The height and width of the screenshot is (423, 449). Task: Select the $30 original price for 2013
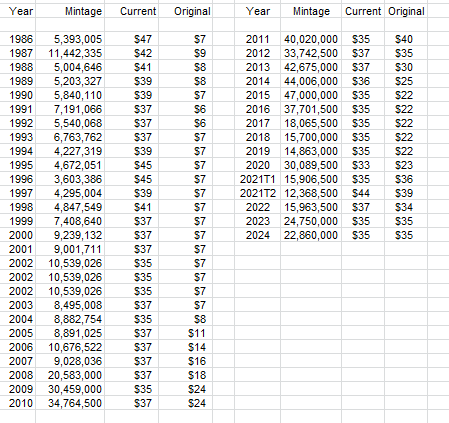(x=406, y=67)
